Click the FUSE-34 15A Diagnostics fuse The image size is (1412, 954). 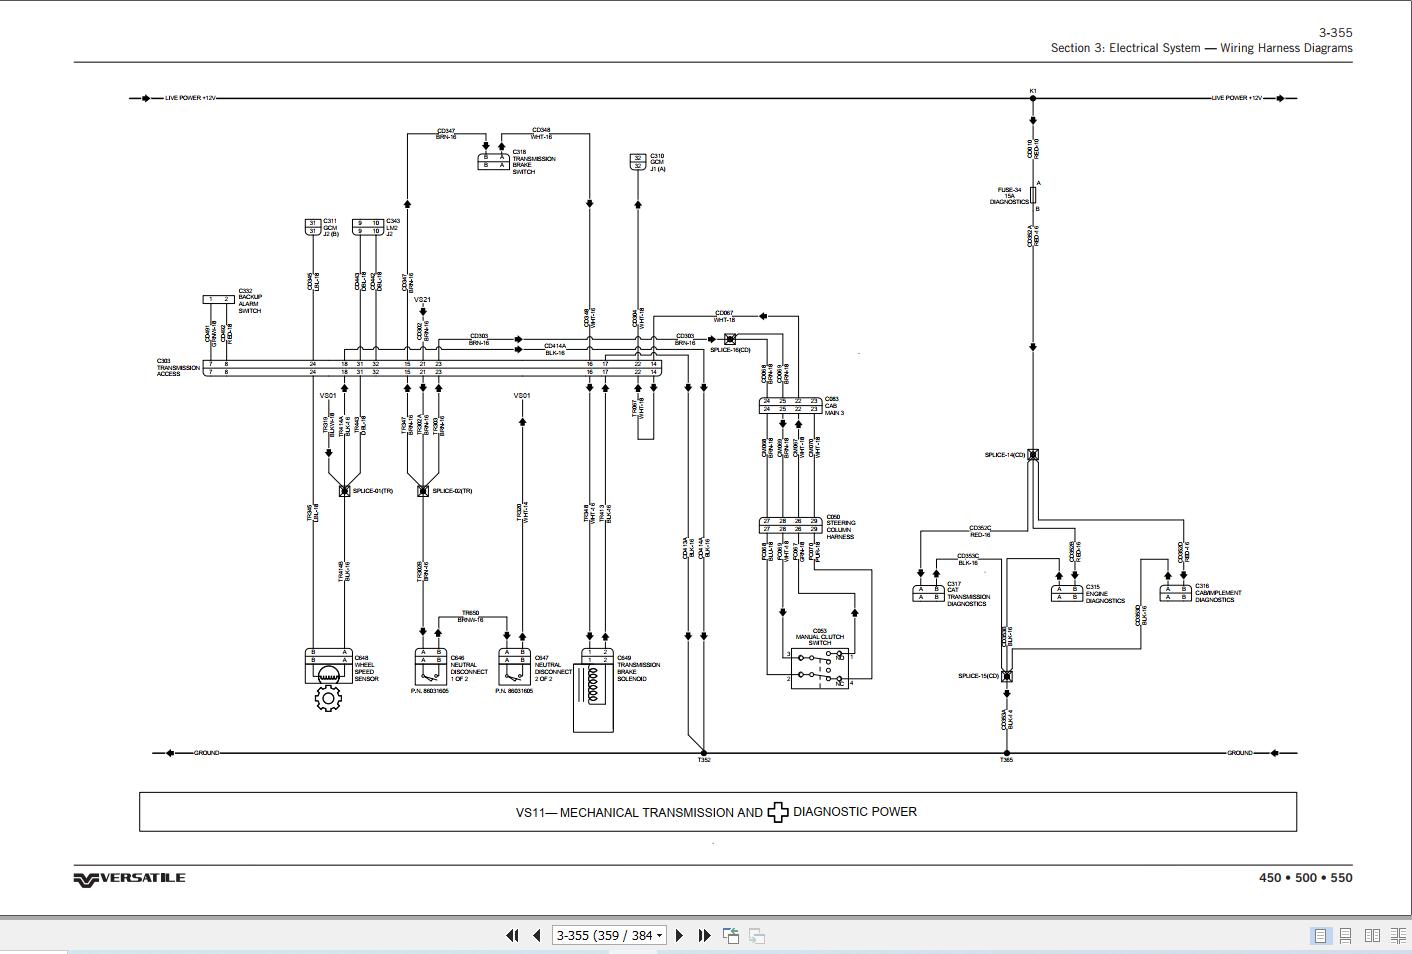tap(1033, 196)
